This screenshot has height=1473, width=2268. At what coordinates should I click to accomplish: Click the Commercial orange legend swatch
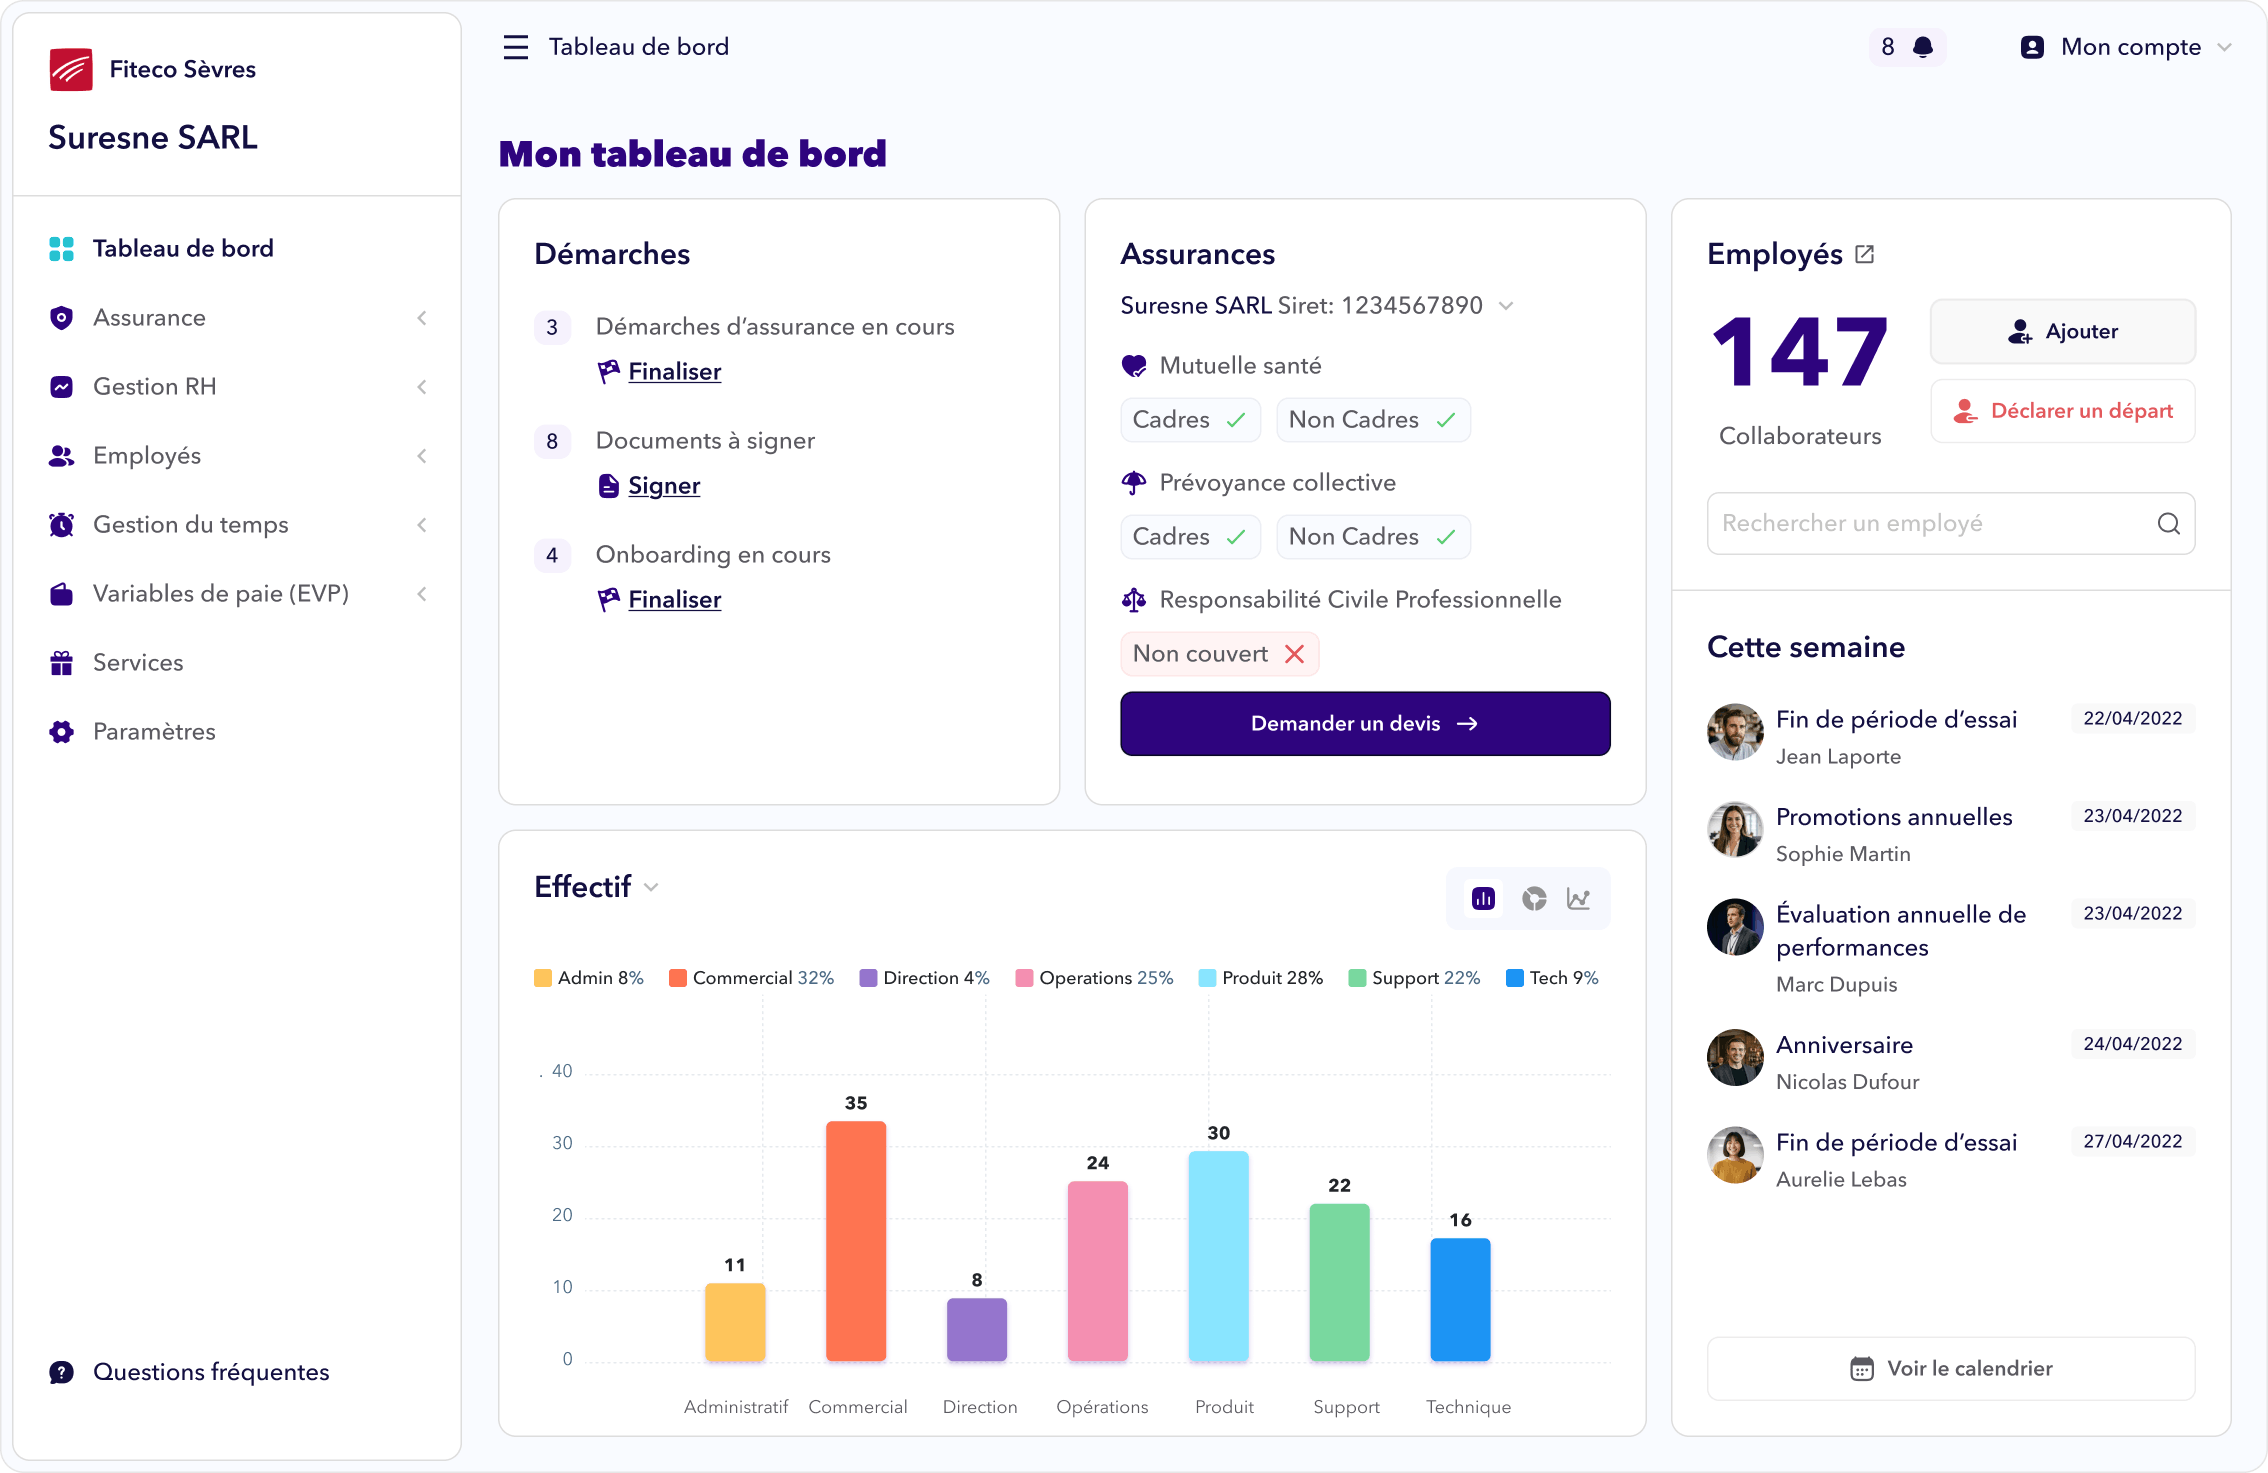tap(677, 978)
